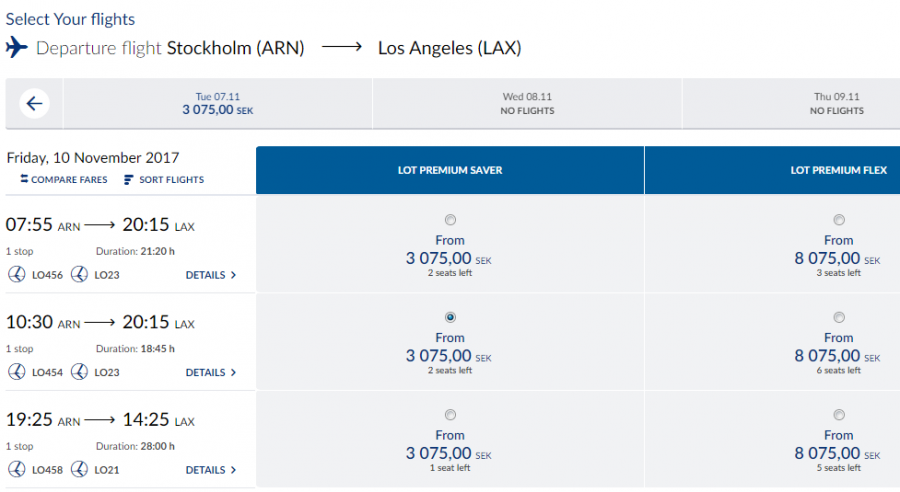
Task: Expand Details for the 19:25 flight
Action: click(x=211, y=470)
